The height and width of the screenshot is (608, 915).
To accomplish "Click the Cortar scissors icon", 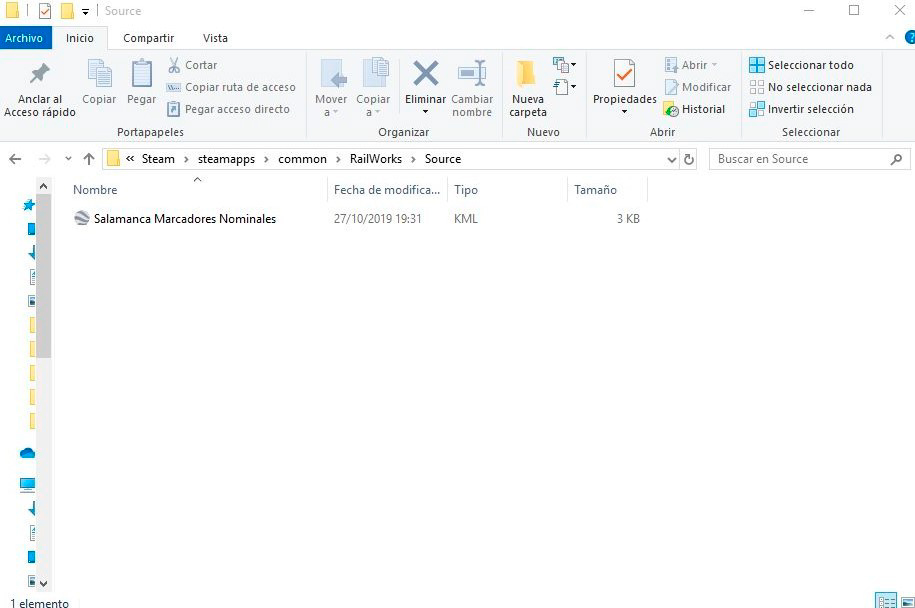I will (x=174, y=65).
